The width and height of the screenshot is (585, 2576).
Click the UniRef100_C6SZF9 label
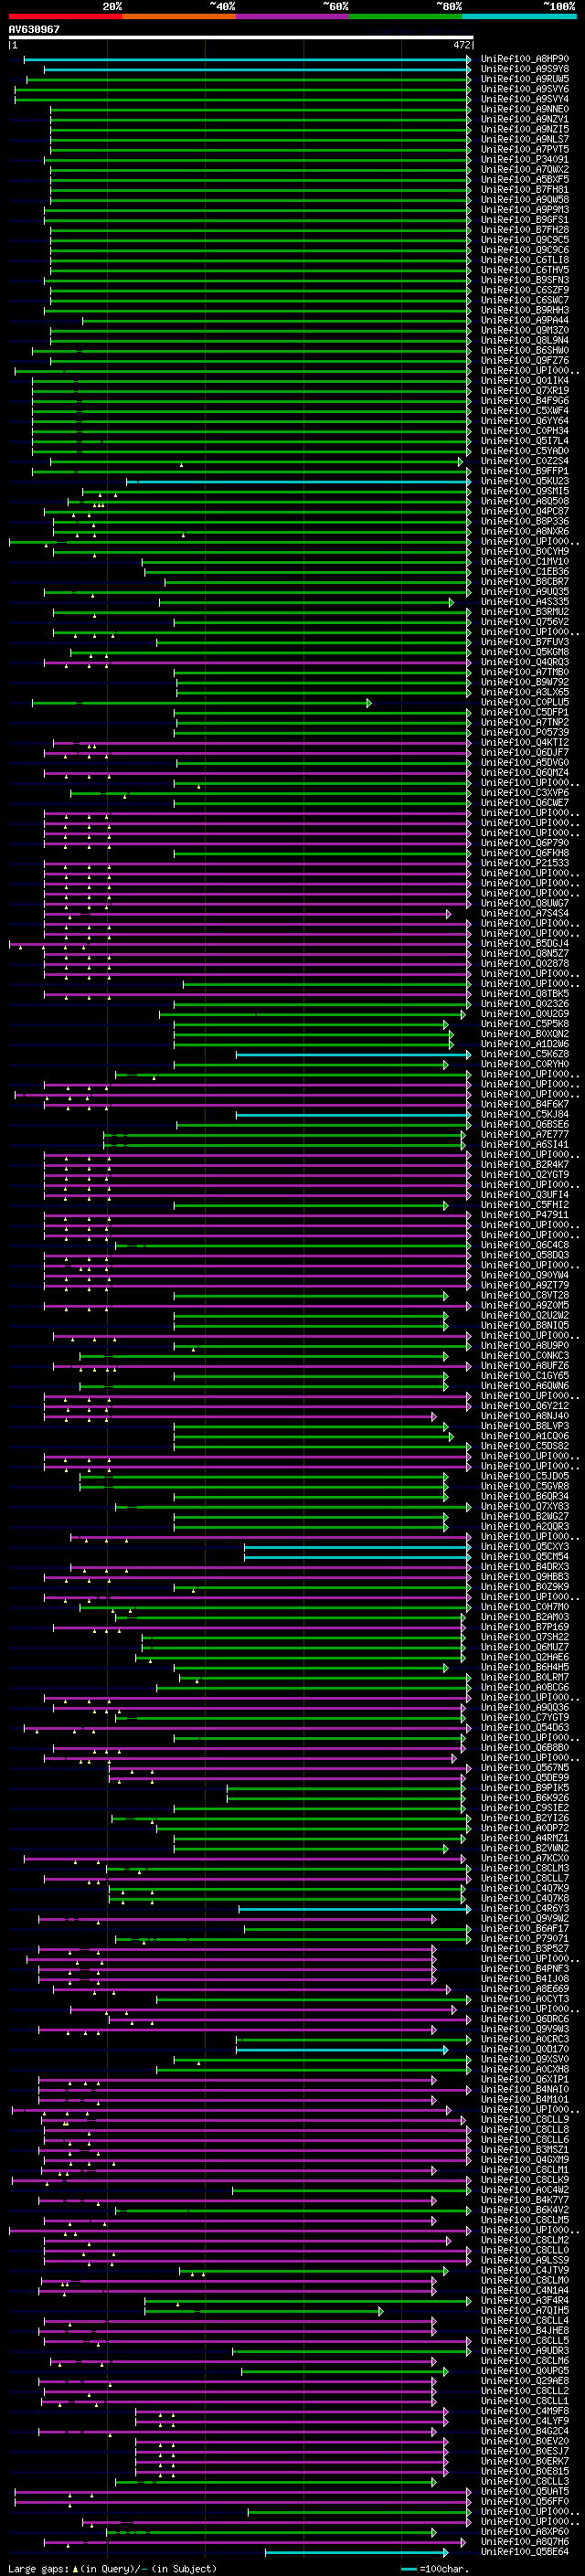(525, 290)
